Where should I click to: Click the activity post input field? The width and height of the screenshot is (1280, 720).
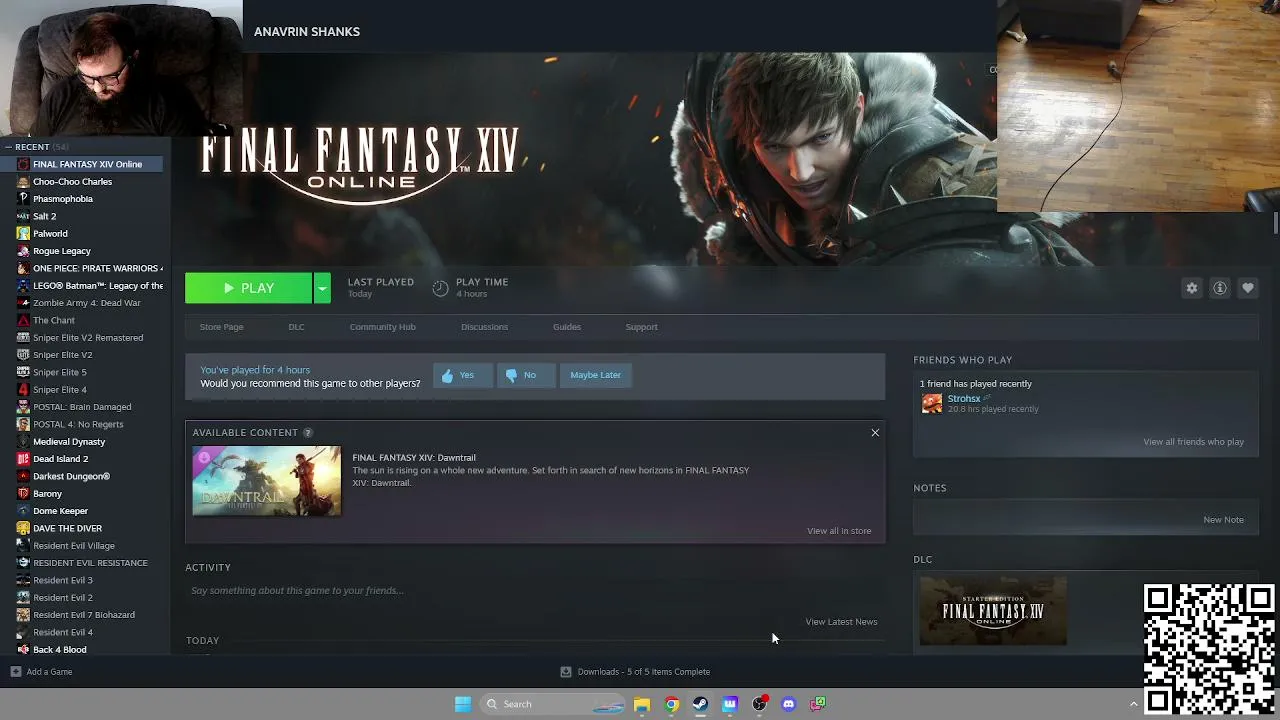tap(535, 591)
